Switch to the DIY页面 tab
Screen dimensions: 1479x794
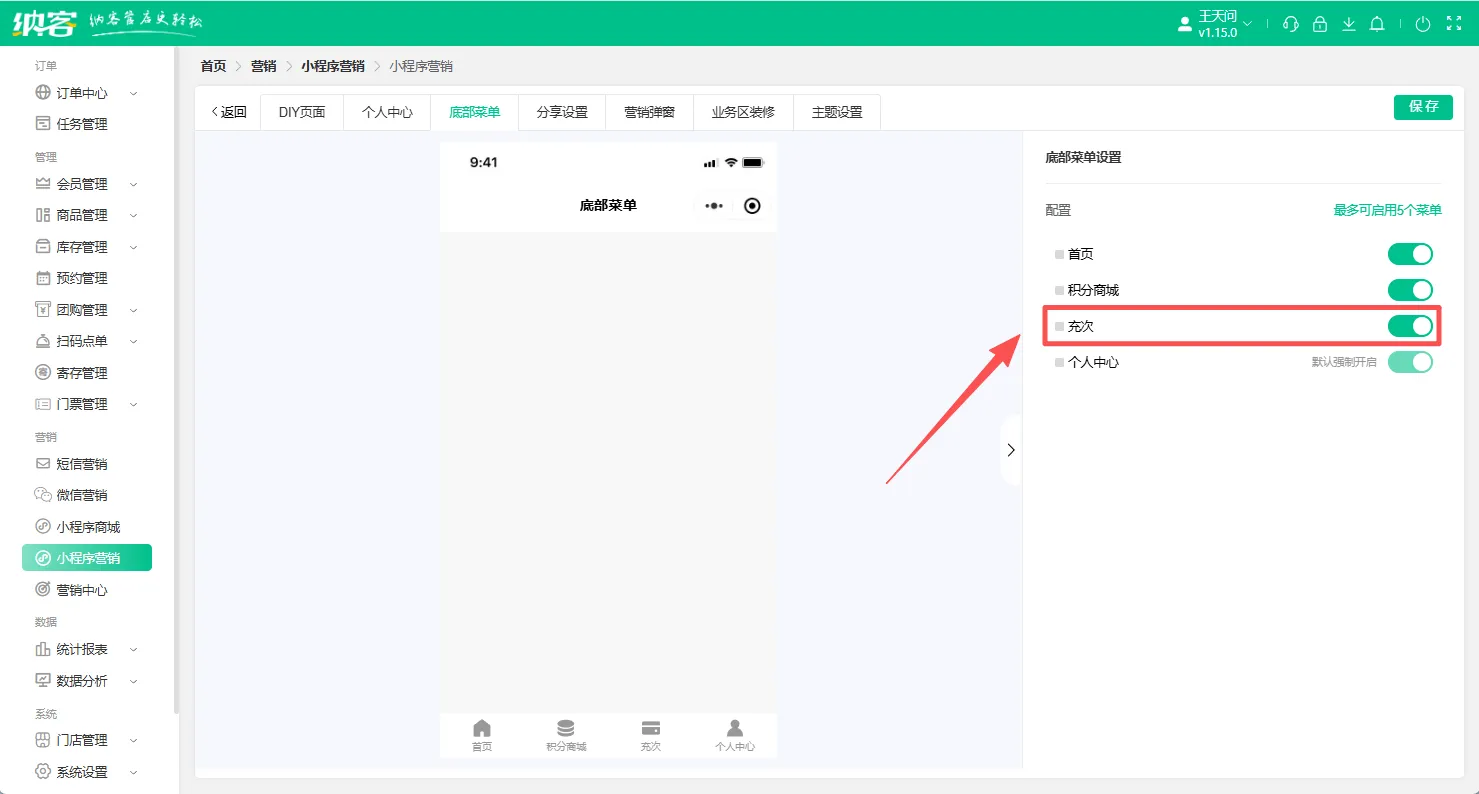(x=302, y=112)
